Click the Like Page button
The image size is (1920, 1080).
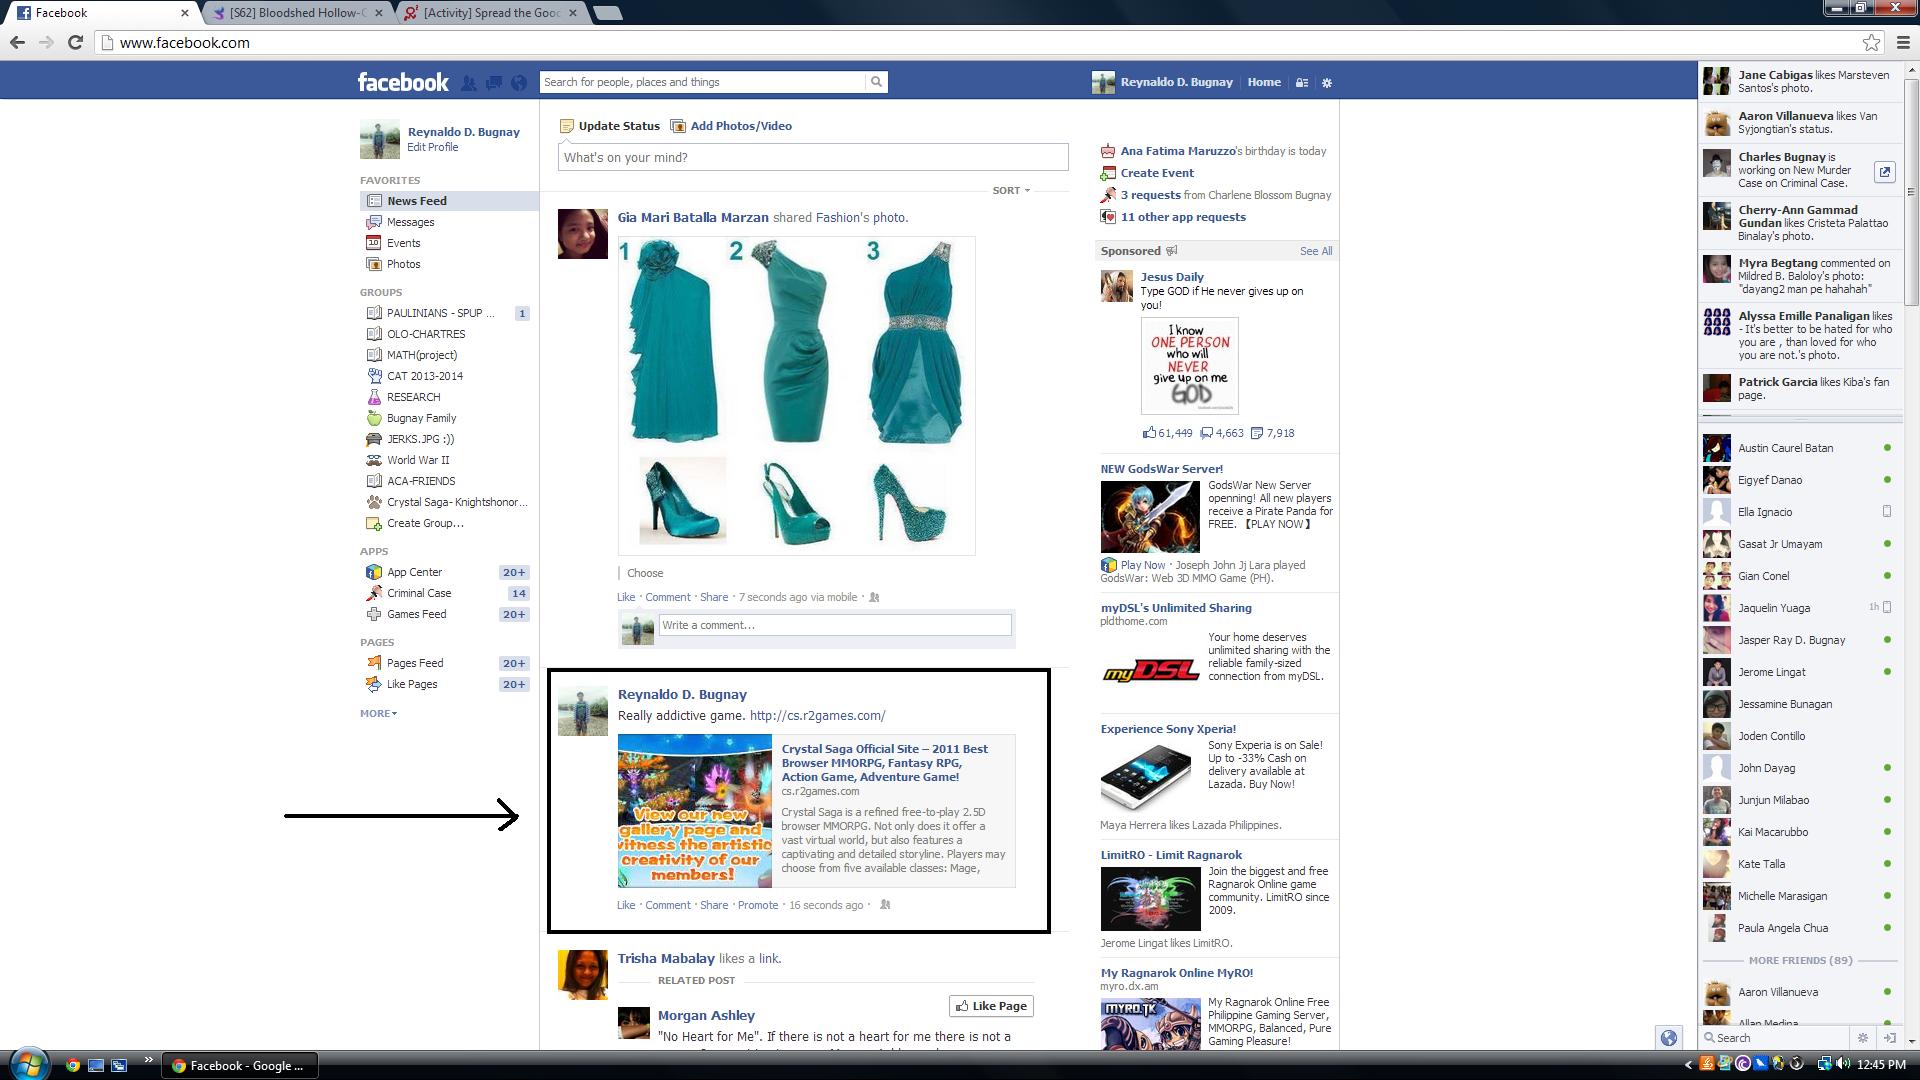tap(990, 1006)
